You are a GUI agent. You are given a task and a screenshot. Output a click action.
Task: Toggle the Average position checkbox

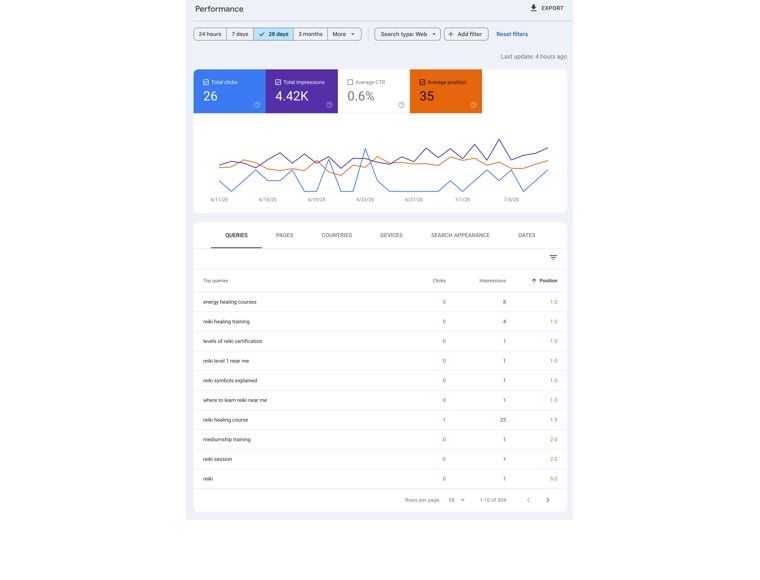pos(422,82)
